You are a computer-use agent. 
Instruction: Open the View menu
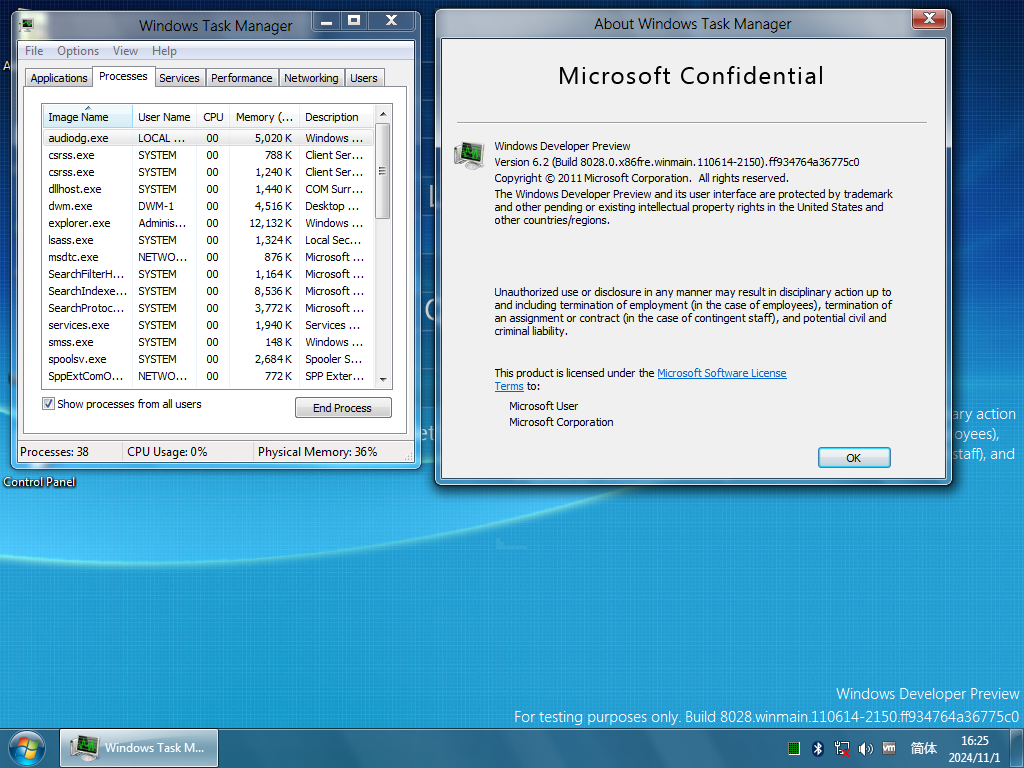pos(125,51)
